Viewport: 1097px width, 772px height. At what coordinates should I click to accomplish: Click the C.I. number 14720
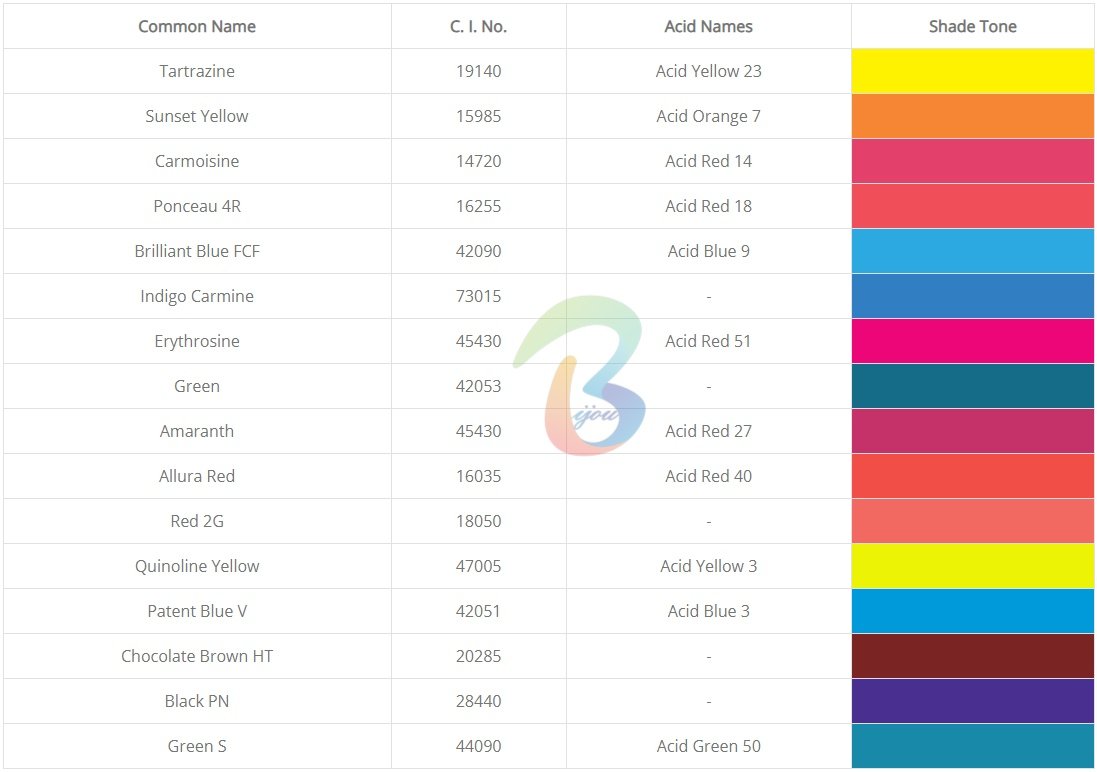click(479, 161)
